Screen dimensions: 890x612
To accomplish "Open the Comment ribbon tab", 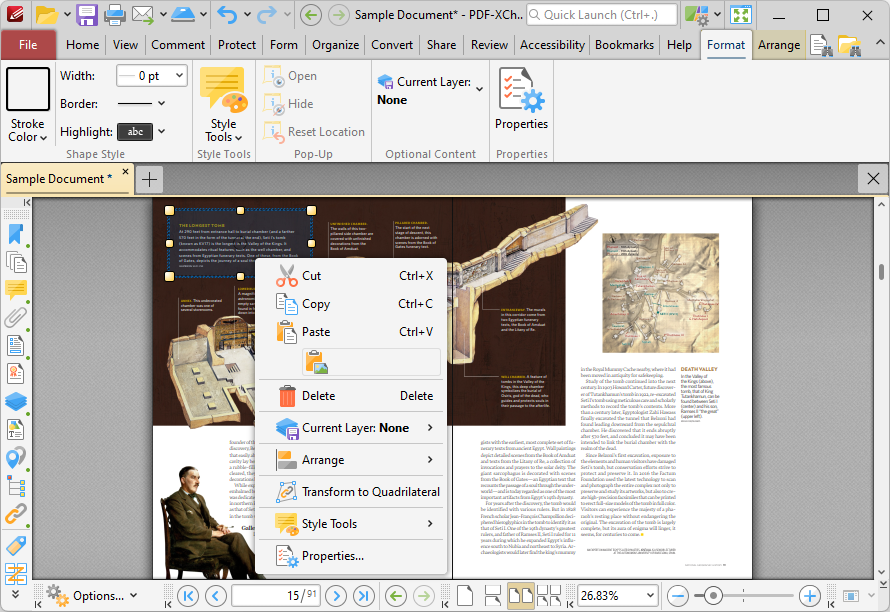I will 178,45.
